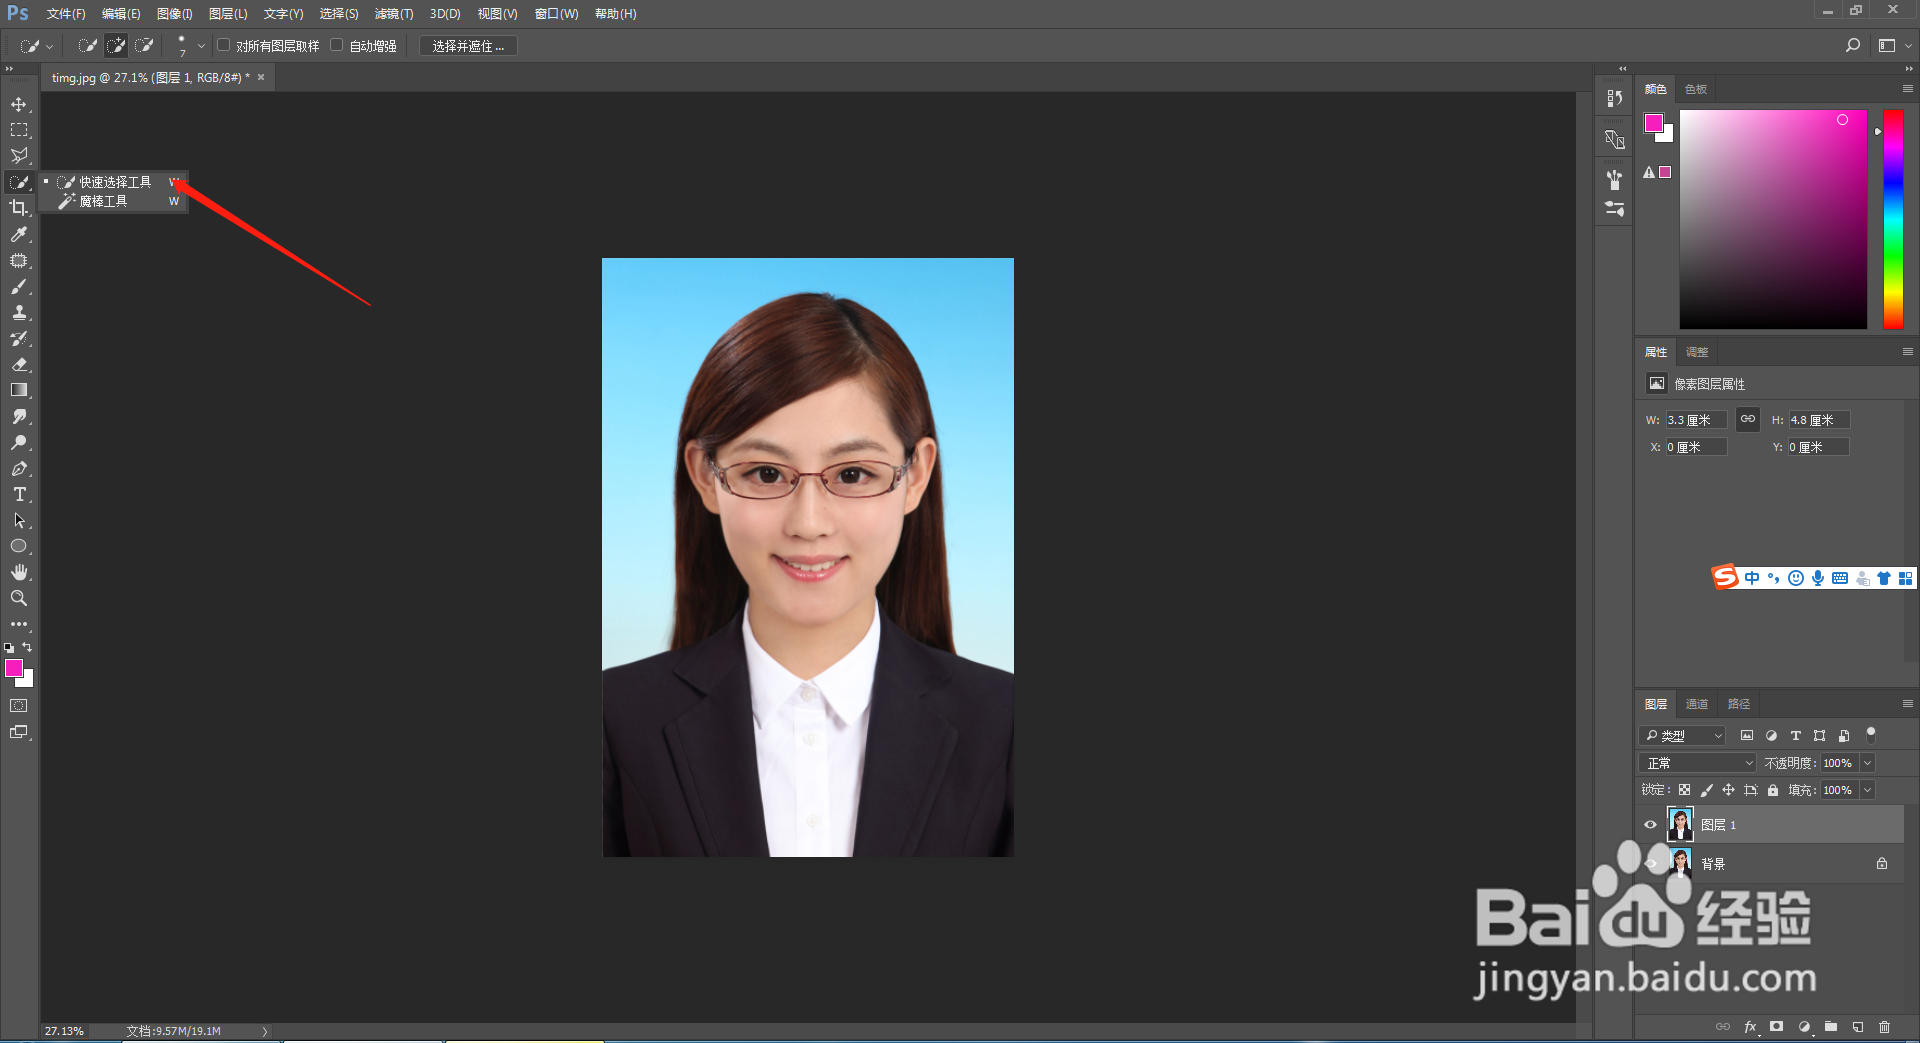
Task: Open the 文件(F) menu
Action: 66,14
